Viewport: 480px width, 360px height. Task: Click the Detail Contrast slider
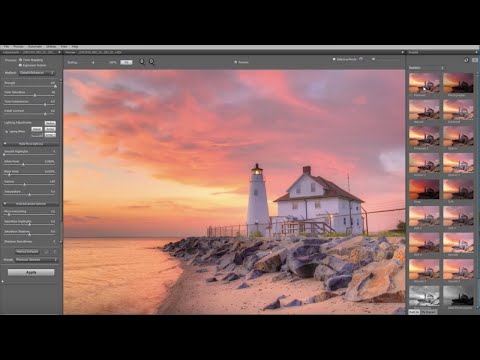(x=30, y=114)
